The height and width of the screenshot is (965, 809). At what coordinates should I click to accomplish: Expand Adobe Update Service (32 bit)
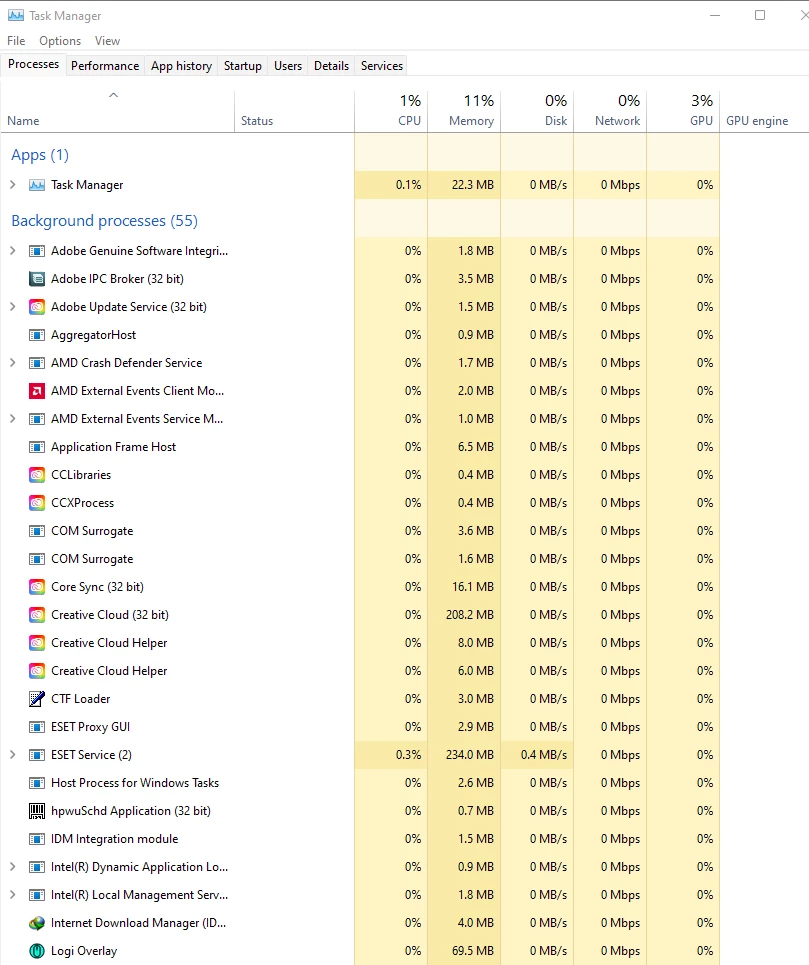click(x=12, y=307)
